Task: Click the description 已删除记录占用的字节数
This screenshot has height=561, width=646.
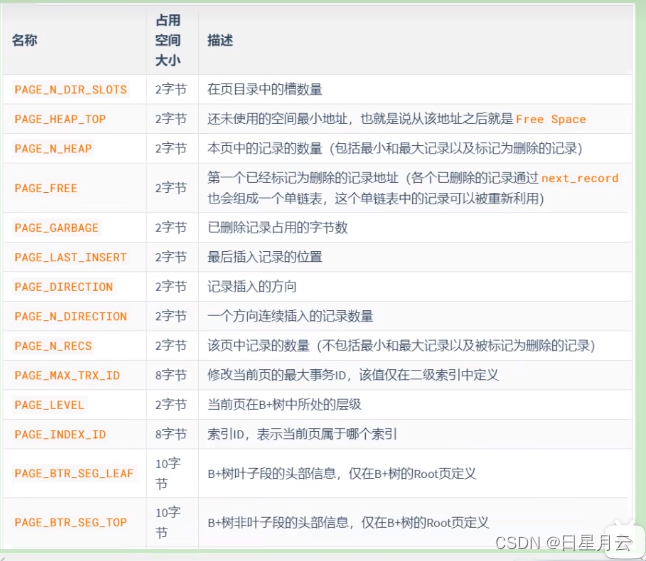Action: (x=278, y=228)
